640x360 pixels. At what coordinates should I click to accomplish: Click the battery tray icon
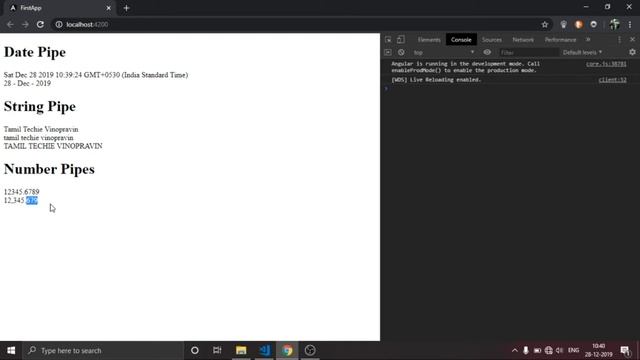[x=537, y=350]
